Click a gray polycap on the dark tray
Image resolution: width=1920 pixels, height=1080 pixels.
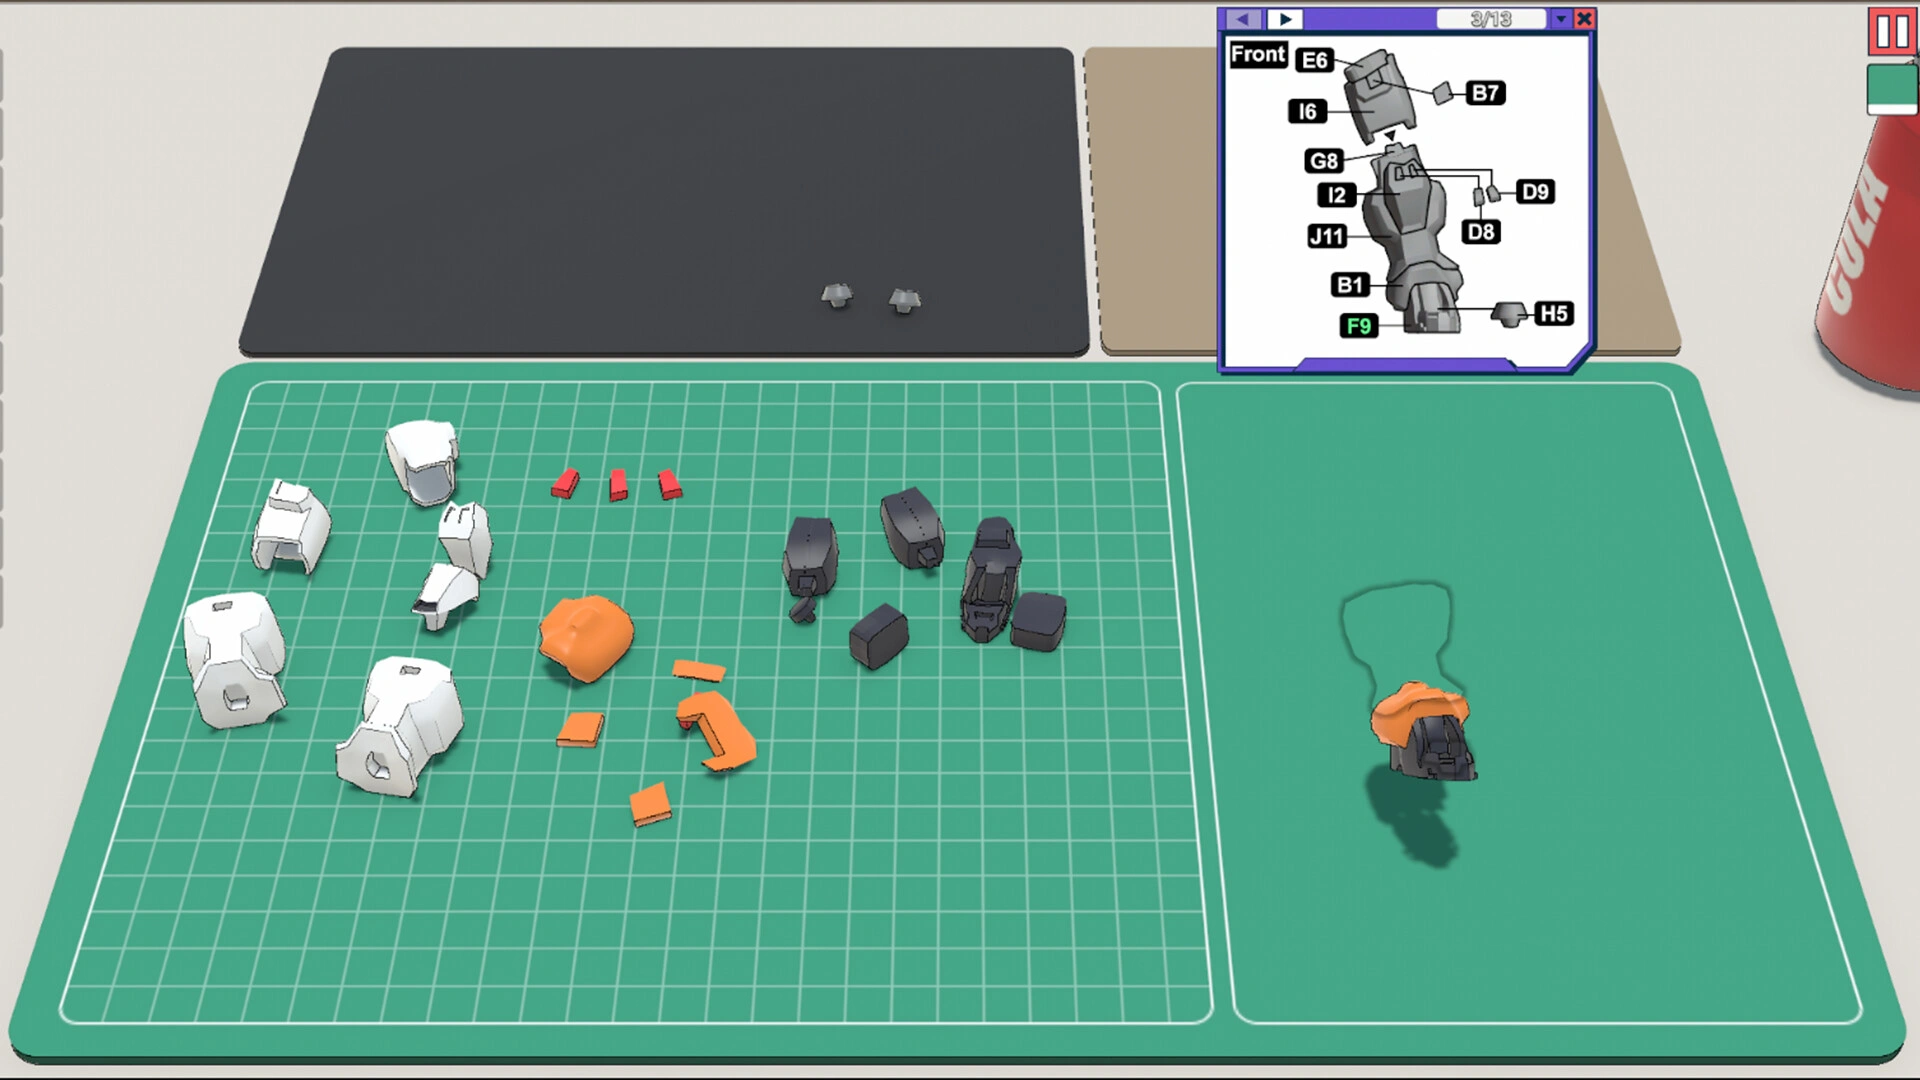coord(836,296)
